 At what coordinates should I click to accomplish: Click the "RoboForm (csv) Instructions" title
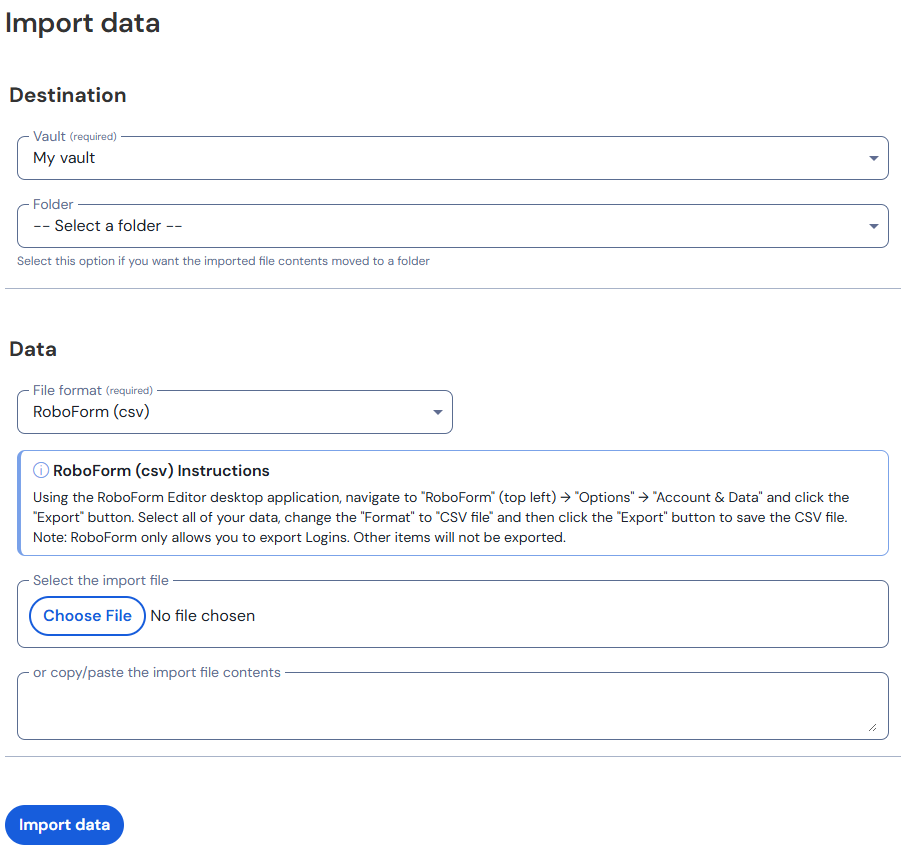(x=161, y=471)
